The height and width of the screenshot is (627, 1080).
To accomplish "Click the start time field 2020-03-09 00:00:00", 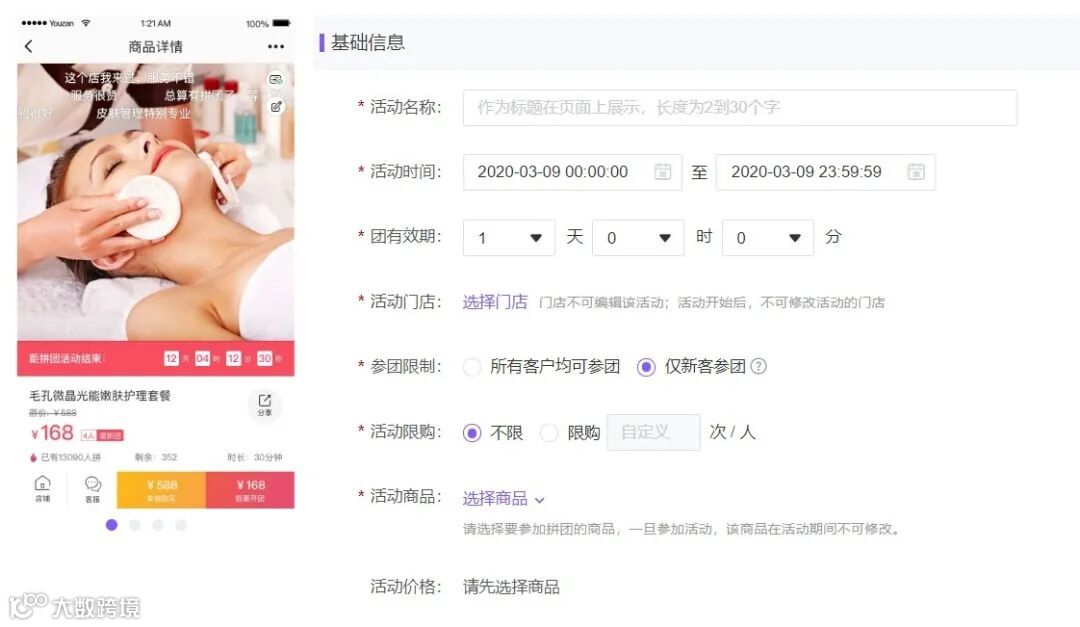I will 572,172.
